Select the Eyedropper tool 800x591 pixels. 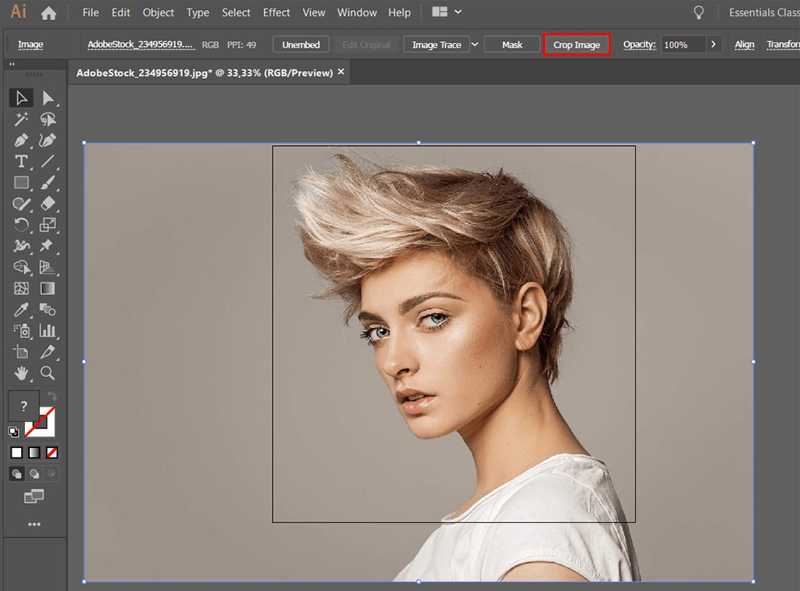pos(22,309)
